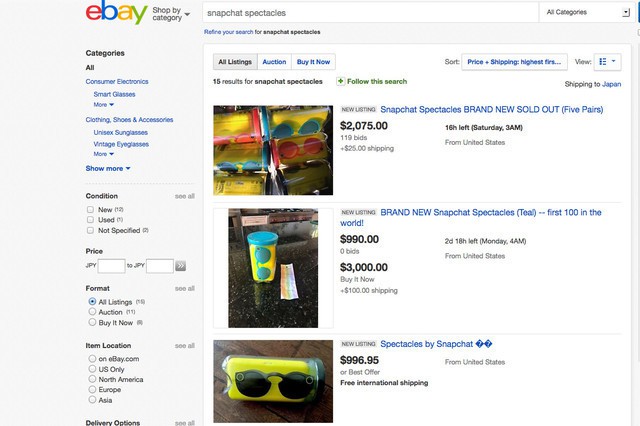Check the New condition checkbox
The image size is (640, 426).
pyautogui.click(x=91, y=209)
